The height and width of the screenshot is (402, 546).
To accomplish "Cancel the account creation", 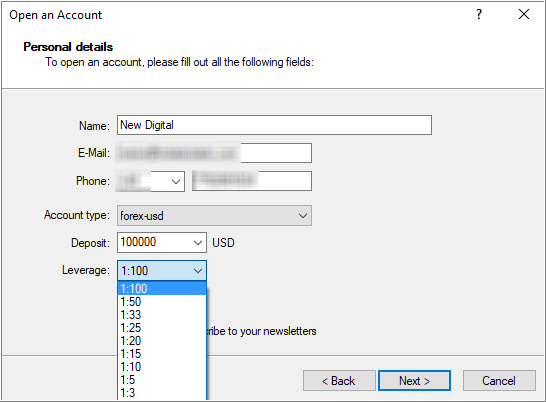I will coord(499,380).
